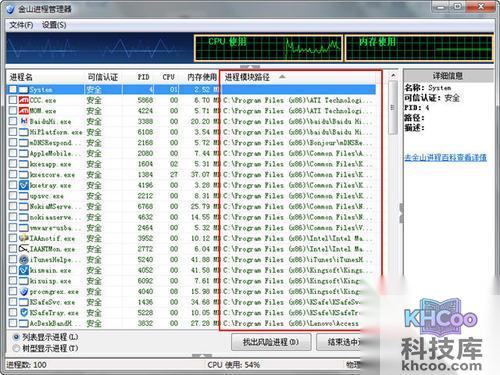Collapse the top graph panel handle

(249, 67)
